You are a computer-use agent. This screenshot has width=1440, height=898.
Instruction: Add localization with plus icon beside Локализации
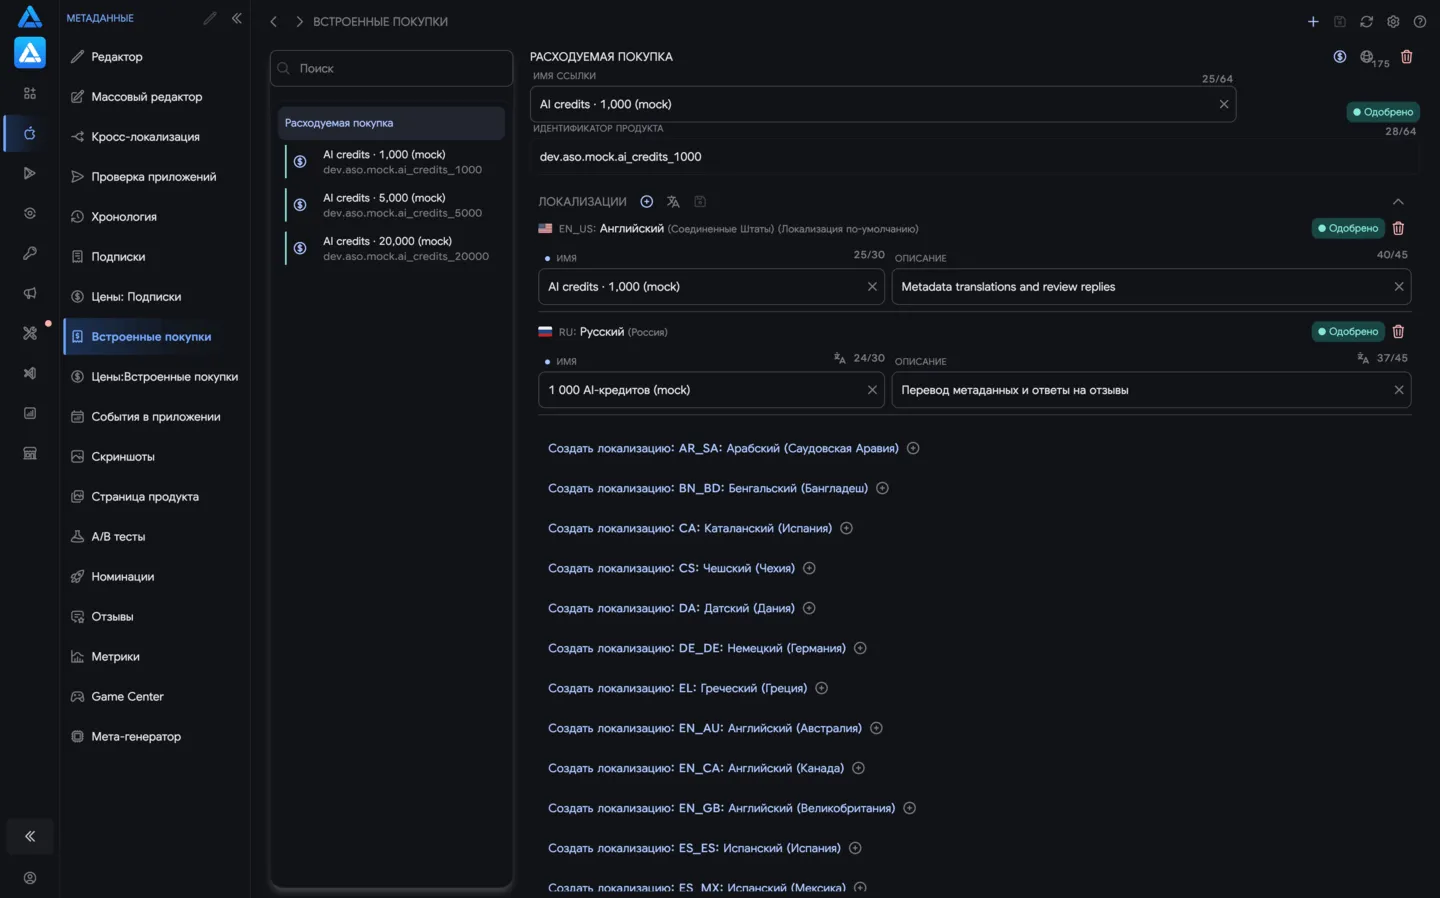[647, 202]
